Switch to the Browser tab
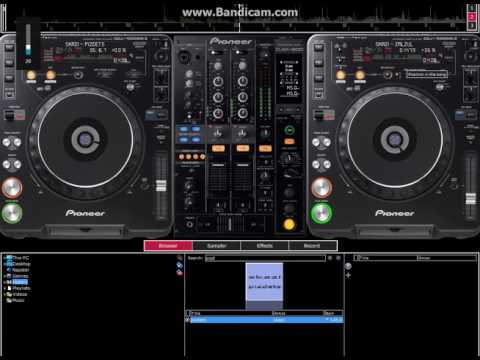The width and height of the screenshot is (480, 360). 168,246
